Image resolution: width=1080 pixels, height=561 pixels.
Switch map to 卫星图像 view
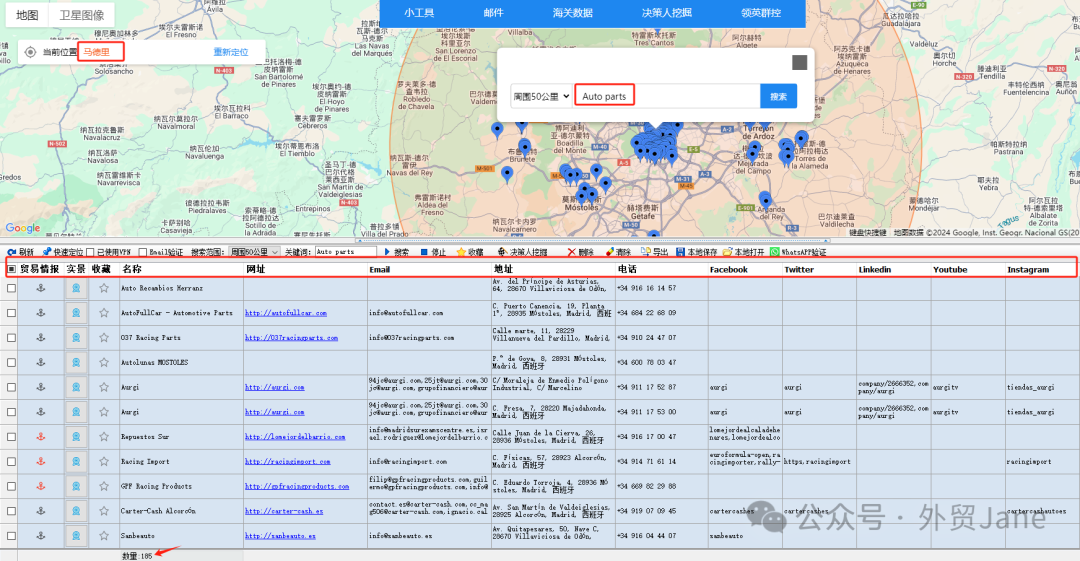[x=82, y=15]
